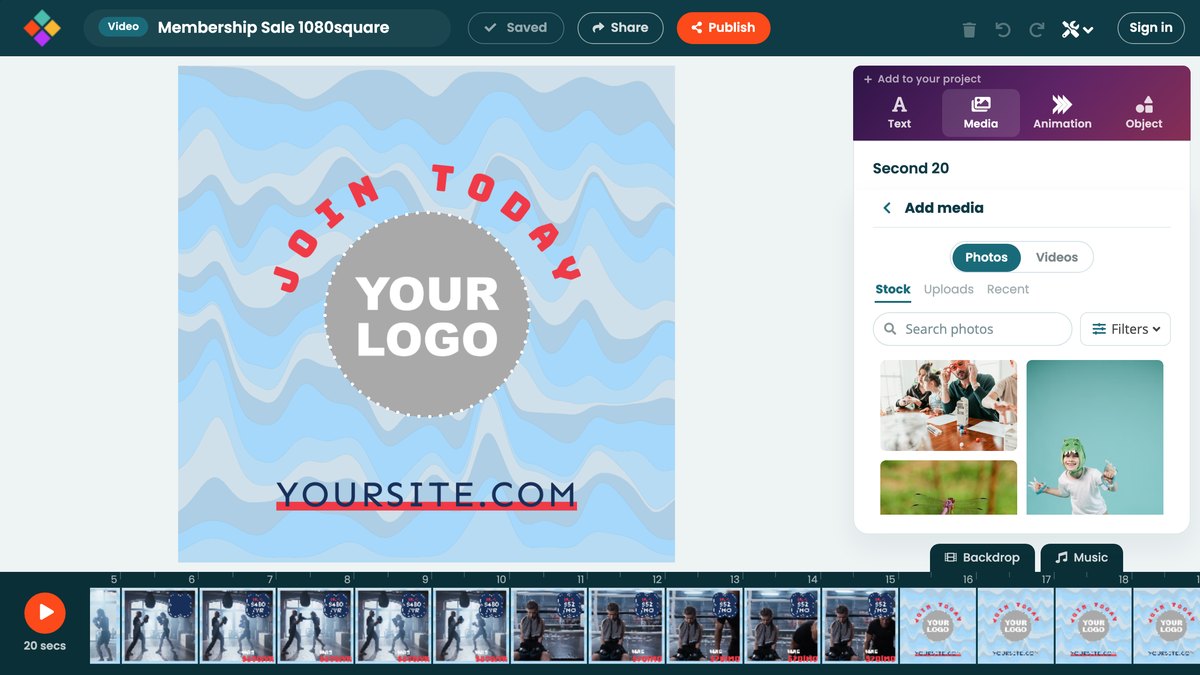
Task: Click the 'Add to your project' label
Action: (x=922, y=79)
